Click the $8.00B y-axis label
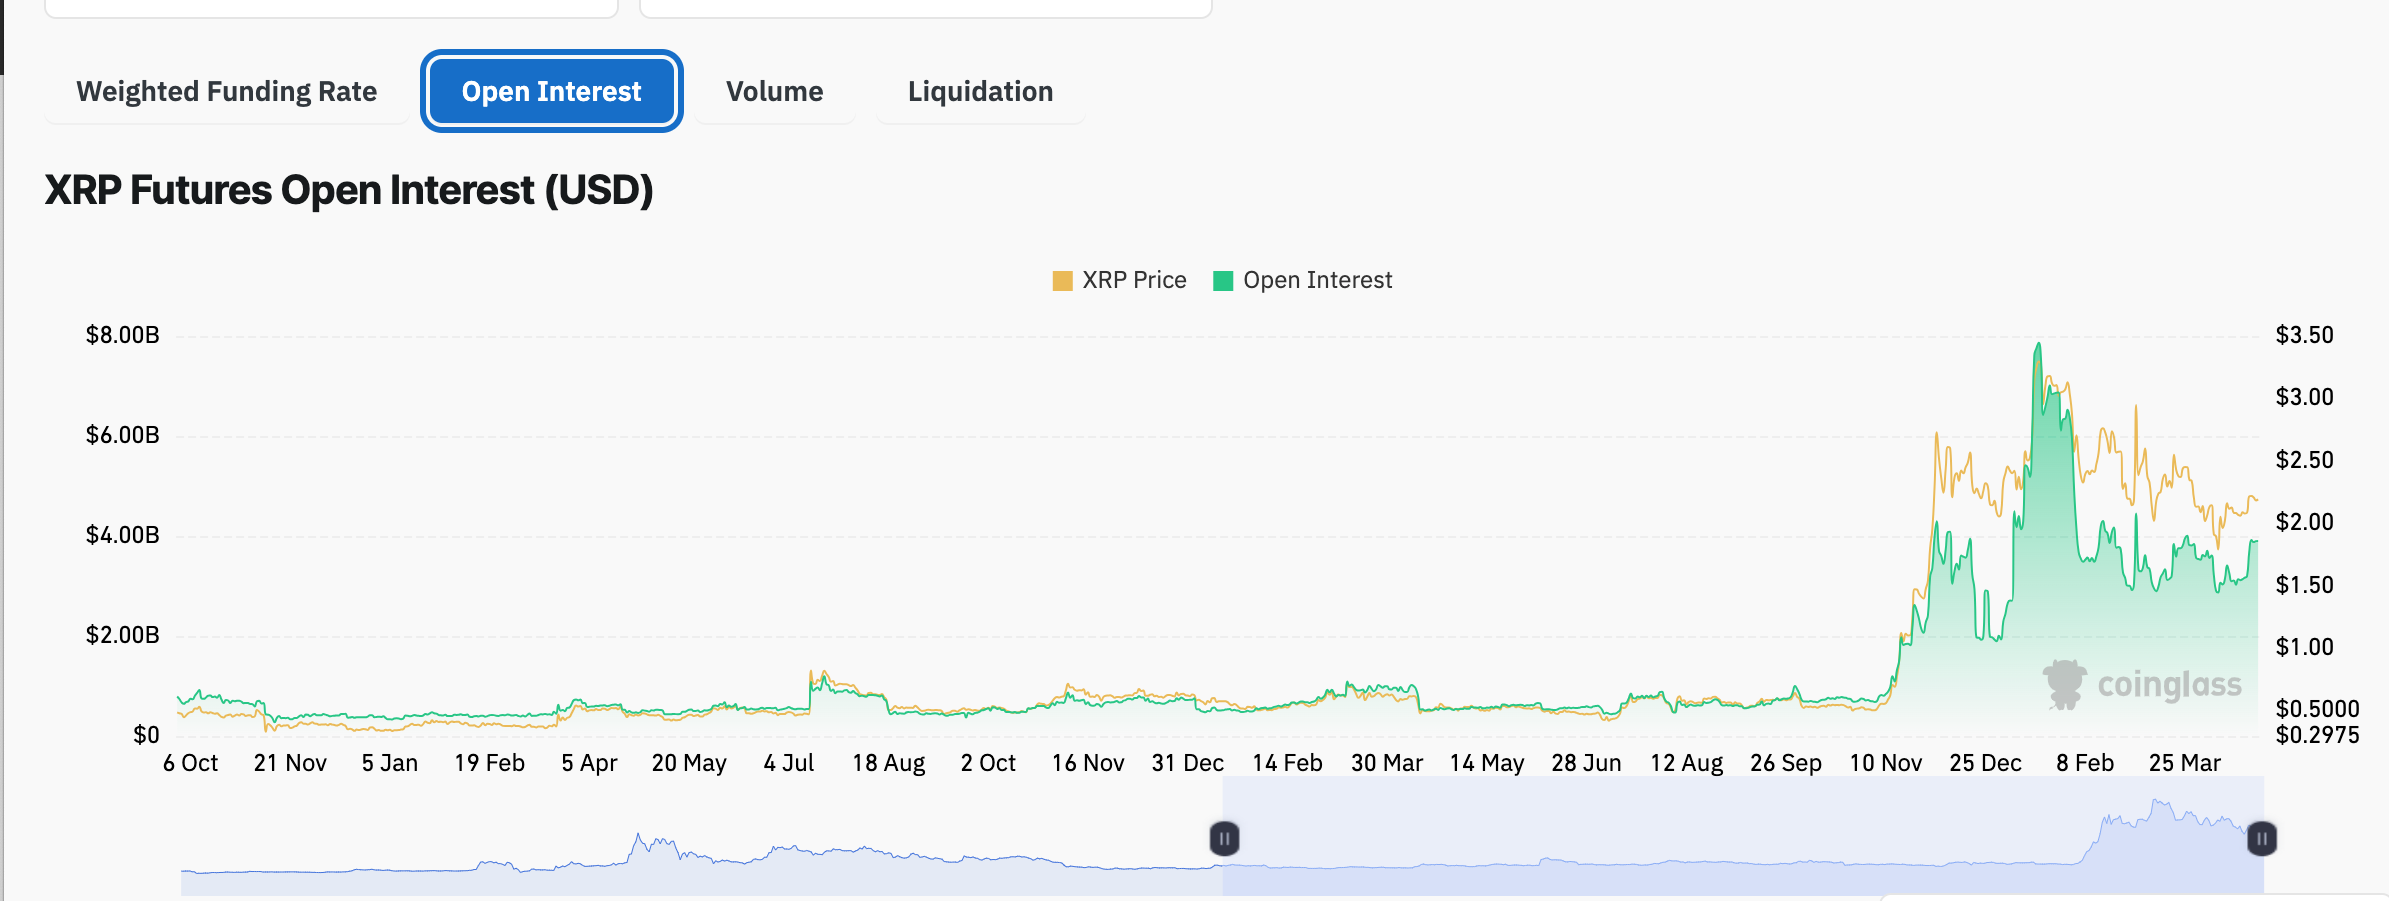The height and width of the screenshot is (901, 2389). point(122,335)
